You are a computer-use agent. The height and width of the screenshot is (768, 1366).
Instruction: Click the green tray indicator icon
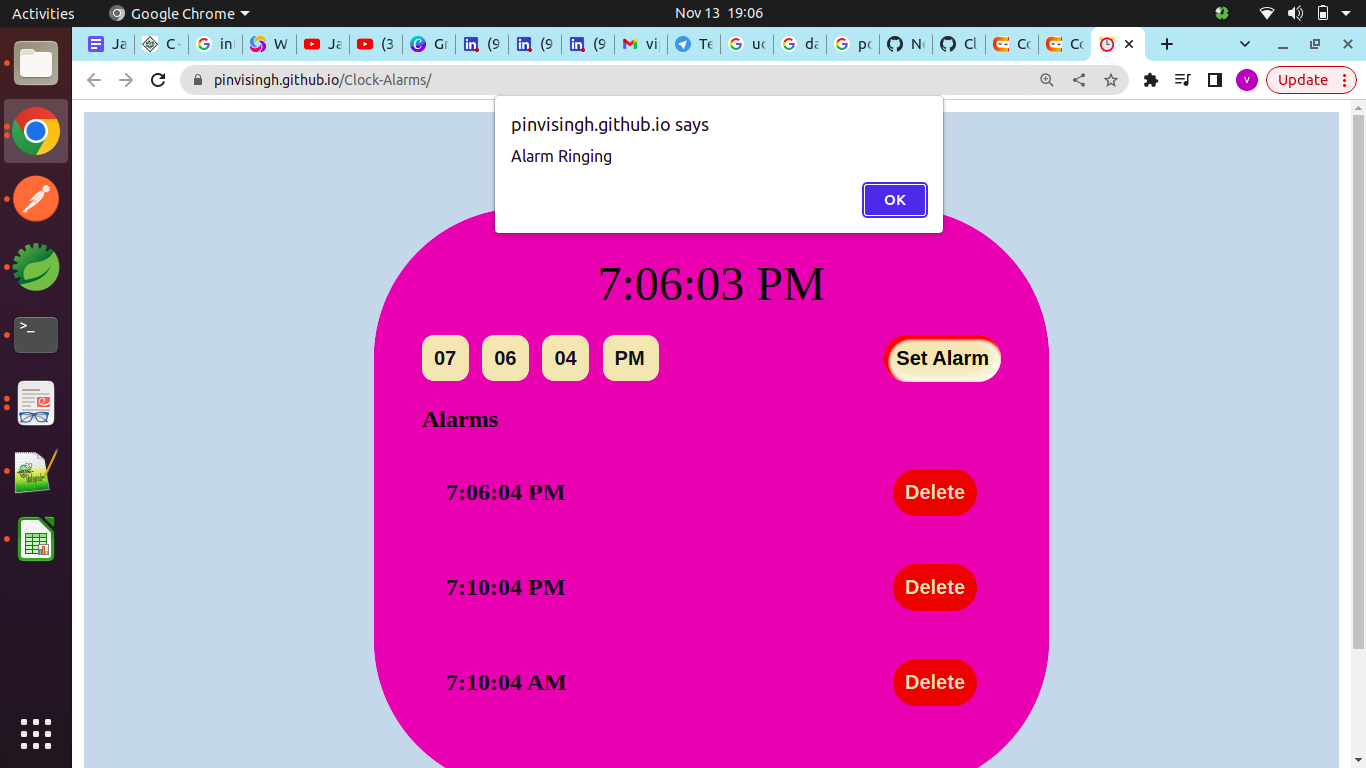click(x=1221, y=13)
